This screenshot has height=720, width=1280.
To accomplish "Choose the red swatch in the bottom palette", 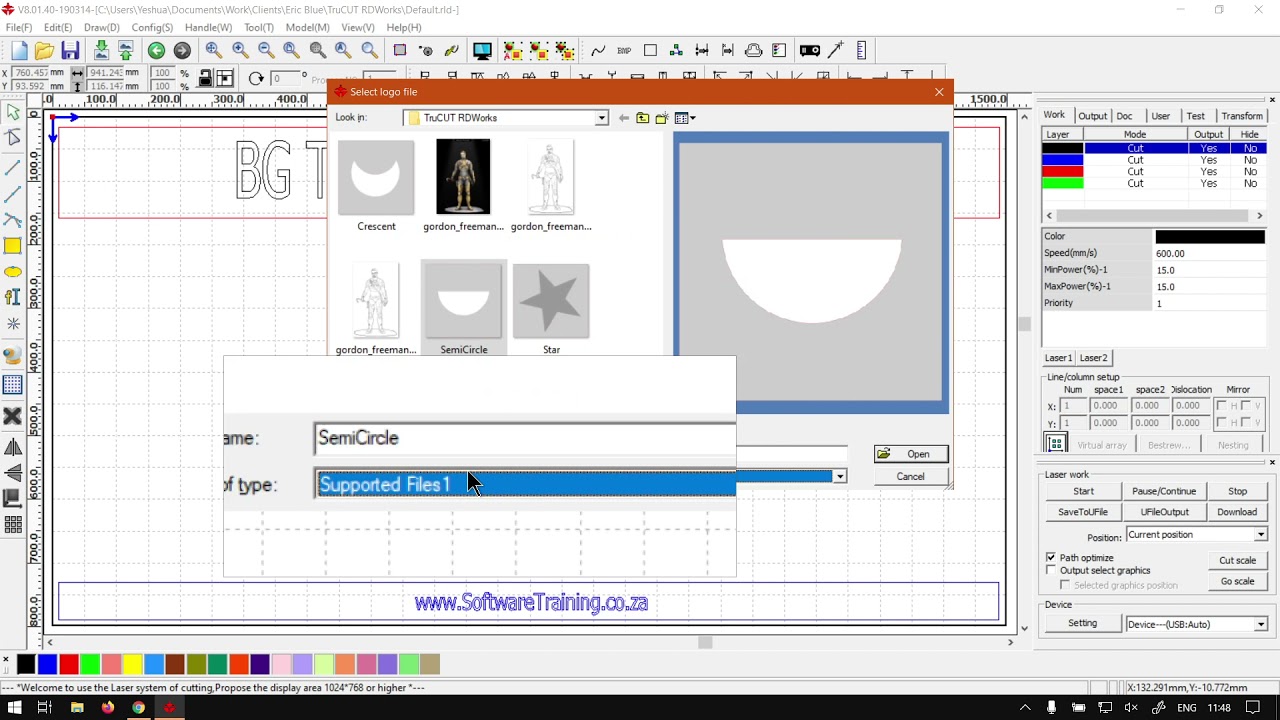I will coord(68,664).
